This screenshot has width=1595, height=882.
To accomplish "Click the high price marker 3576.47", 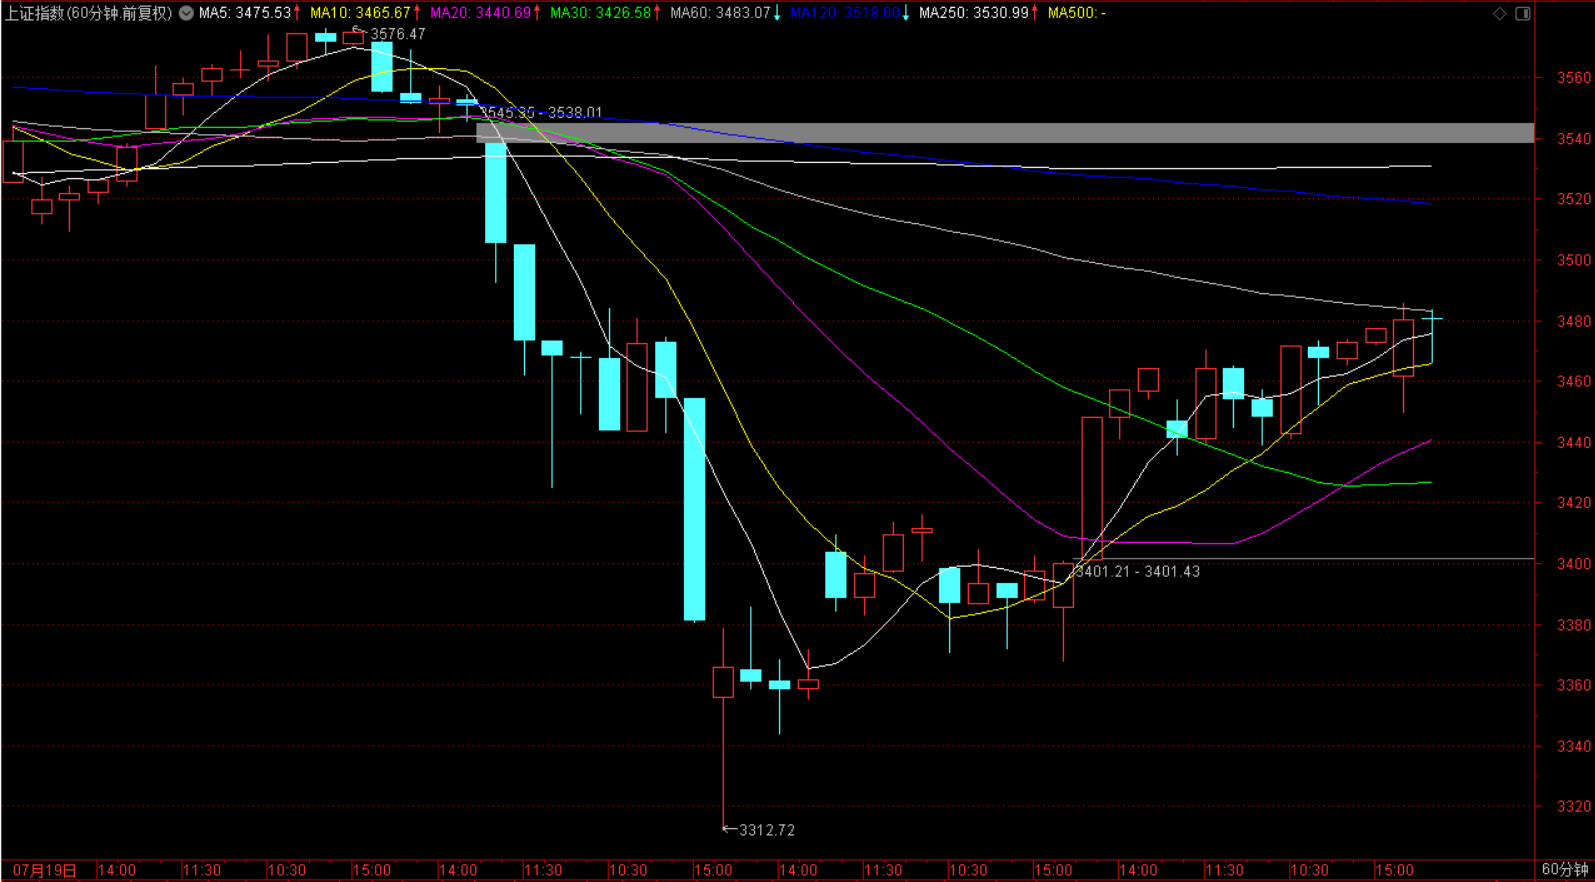I will pyautogui.click(x=397, y=34).
